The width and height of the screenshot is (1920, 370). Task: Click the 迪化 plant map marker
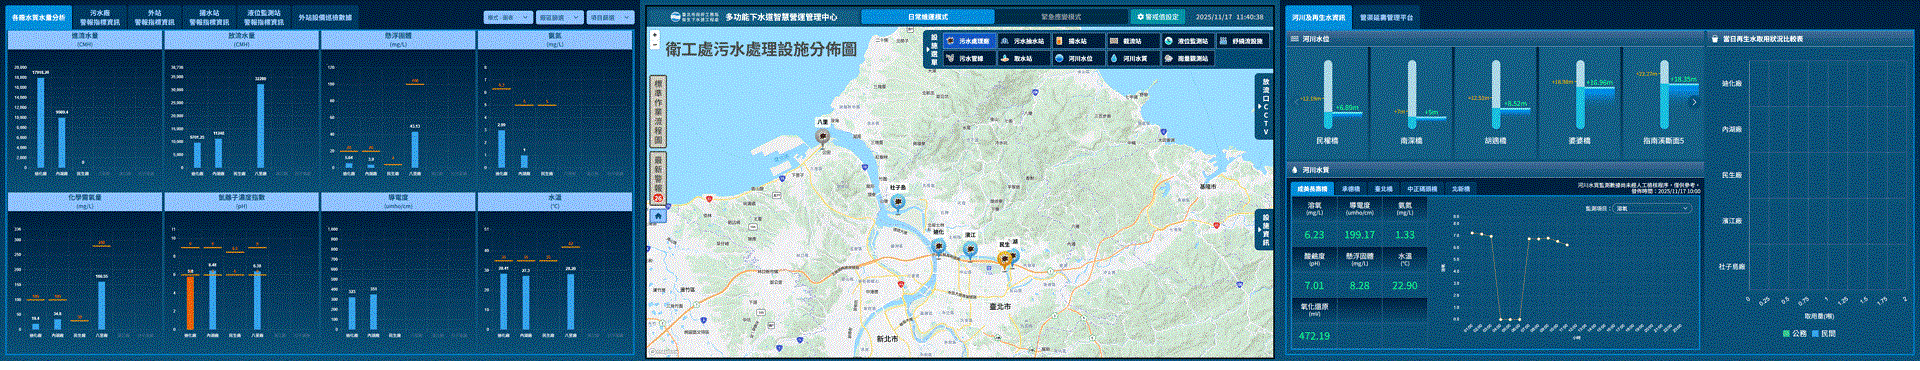click(938, 247)
